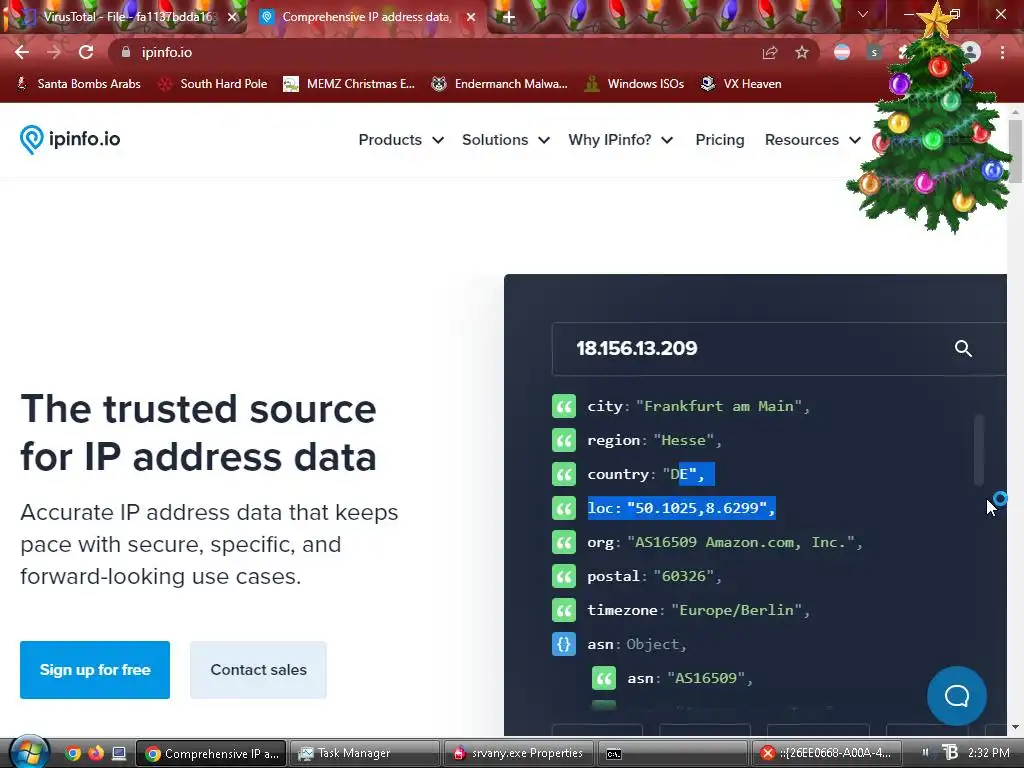The image size is (1024, 768).
Task: Expand the Why IPinfo? menu
Action: pos(620,140)
